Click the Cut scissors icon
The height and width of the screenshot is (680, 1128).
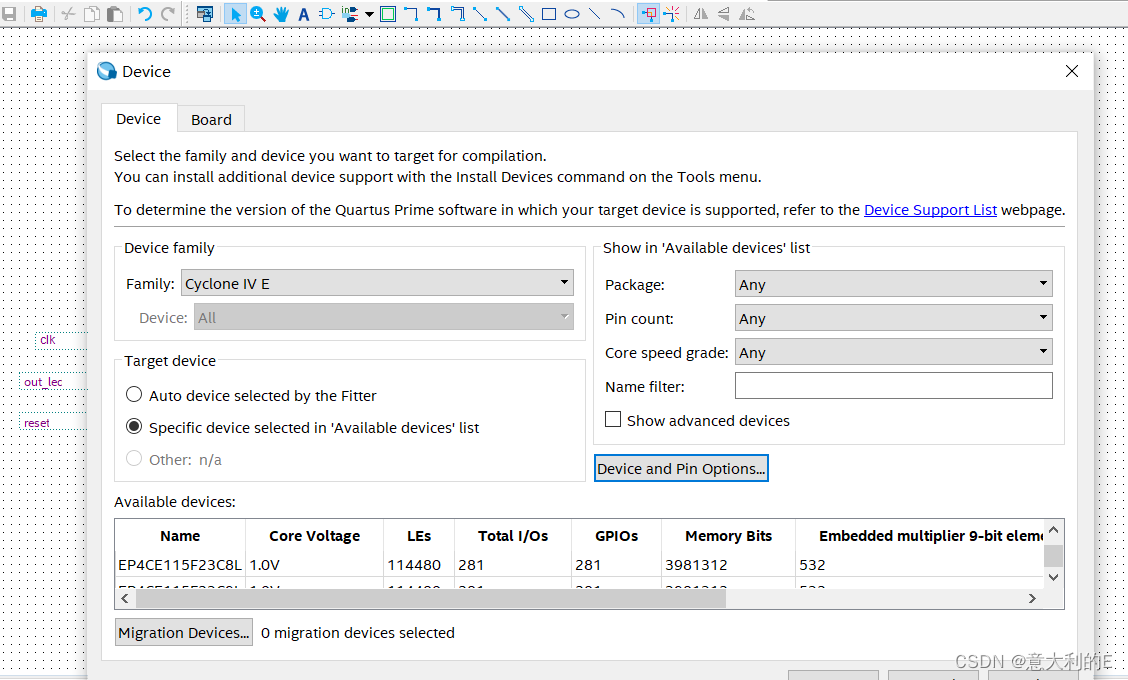(x=68, y=14)
